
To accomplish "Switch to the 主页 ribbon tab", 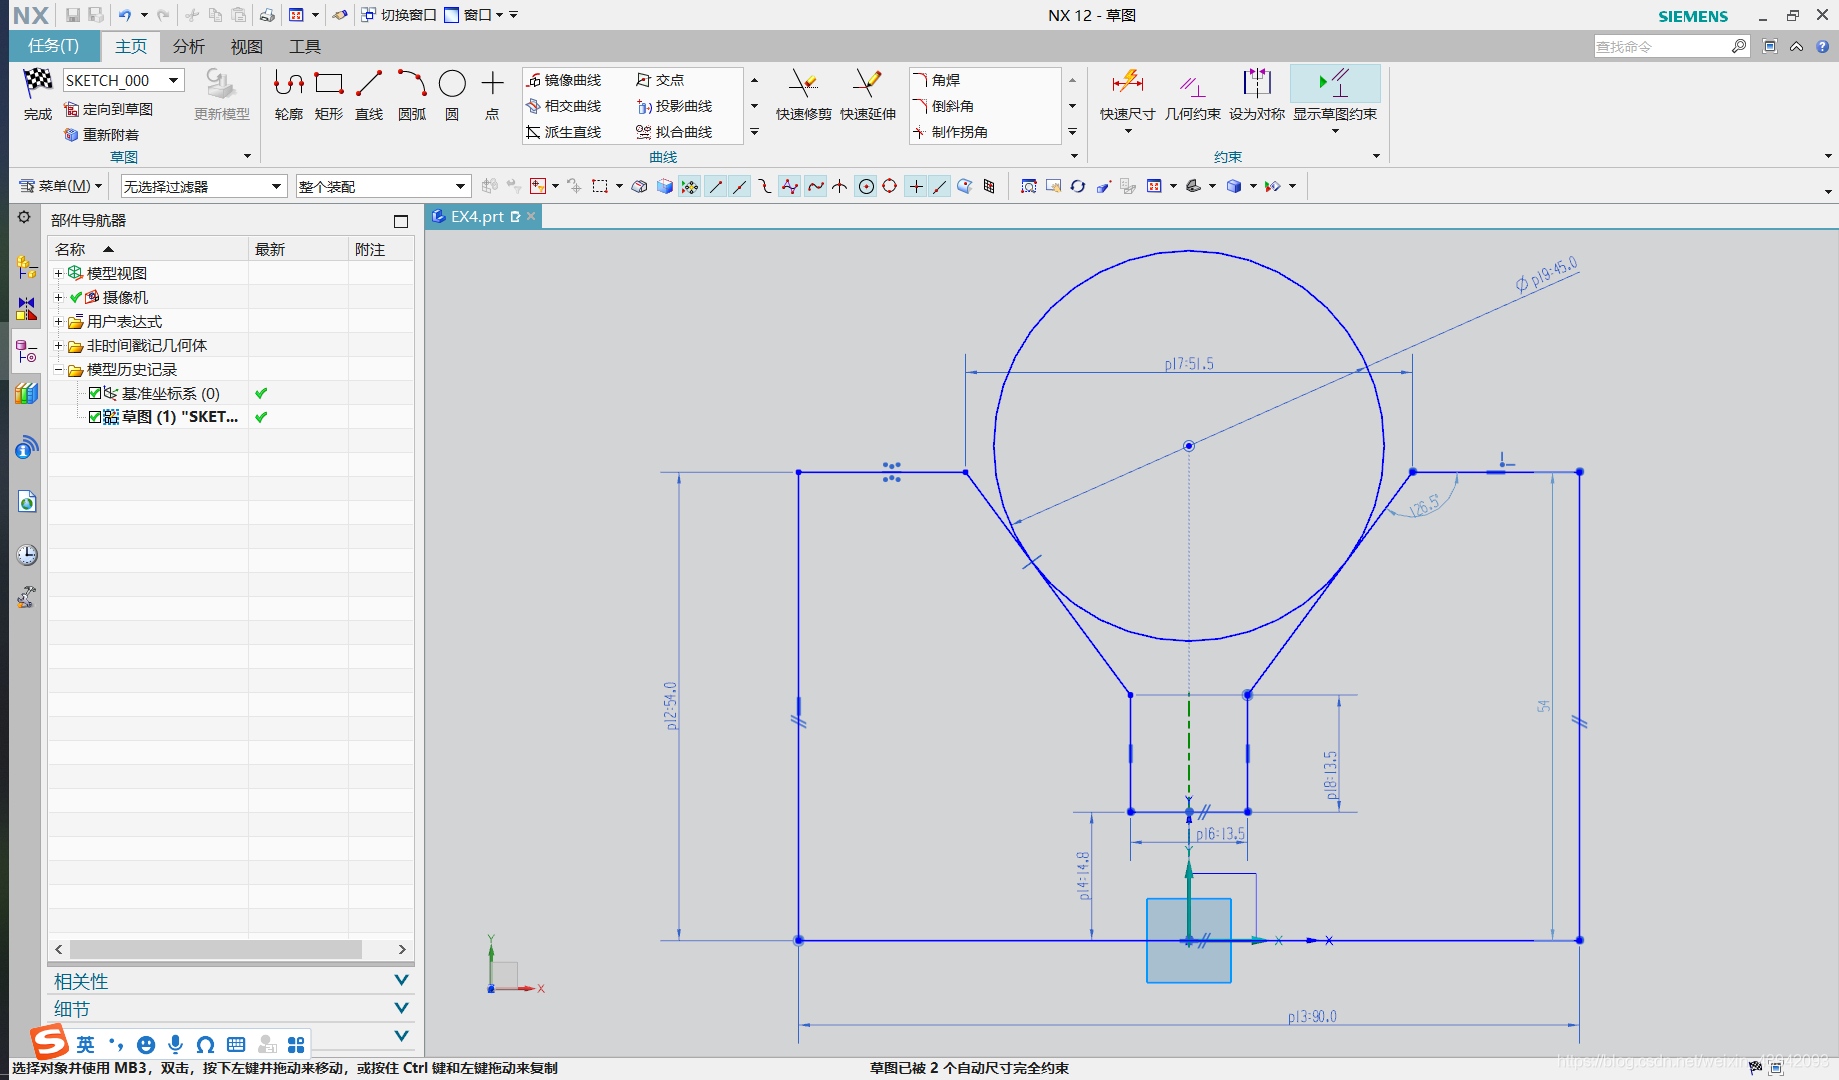I will coord(131,46).
